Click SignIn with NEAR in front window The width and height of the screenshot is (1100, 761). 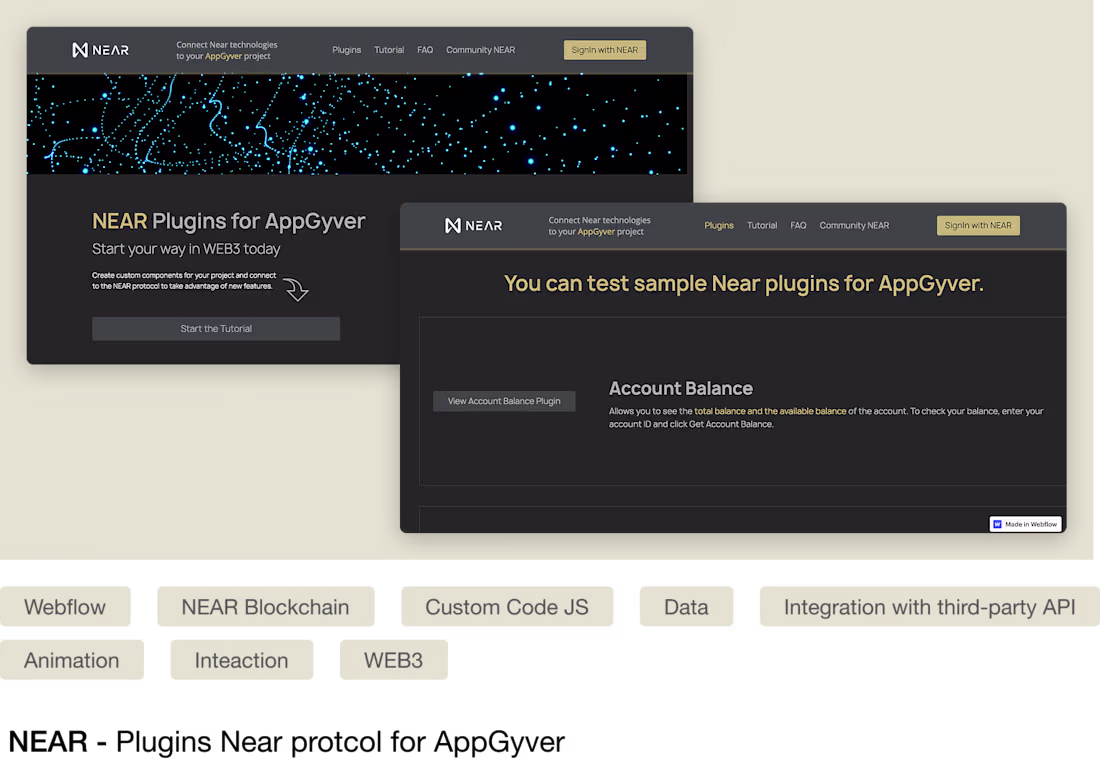[978, 225]
